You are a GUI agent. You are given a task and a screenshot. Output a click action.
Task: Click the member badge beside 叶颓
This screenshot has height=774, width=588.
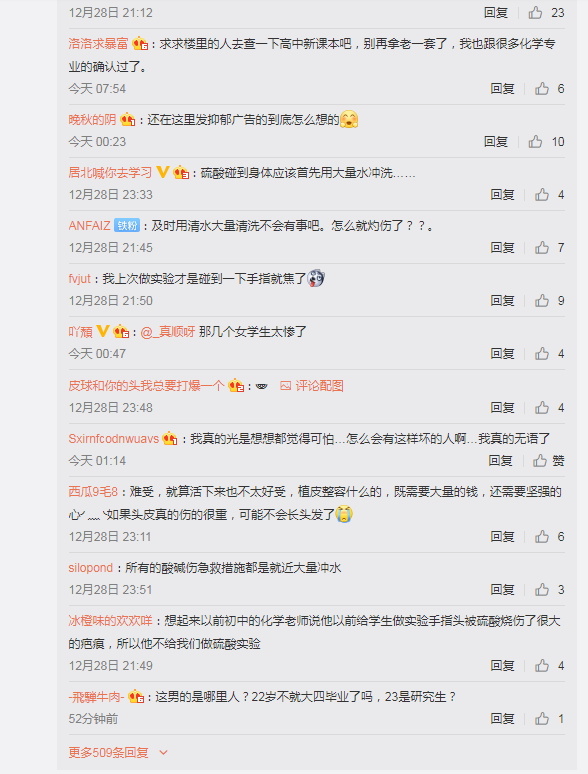tap(121, 332)
